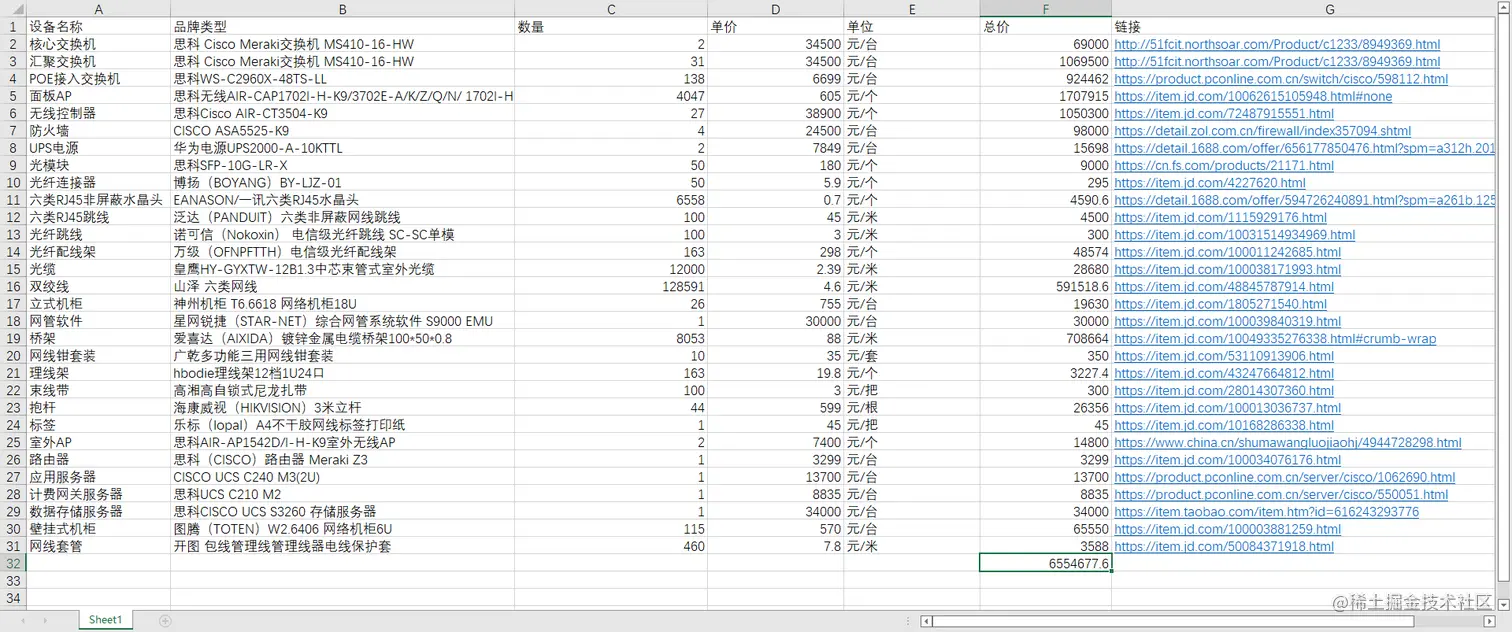The height and width of the screenshot is (632, 1512).
Task: Select column B header
Action: (x=342, y=9)
